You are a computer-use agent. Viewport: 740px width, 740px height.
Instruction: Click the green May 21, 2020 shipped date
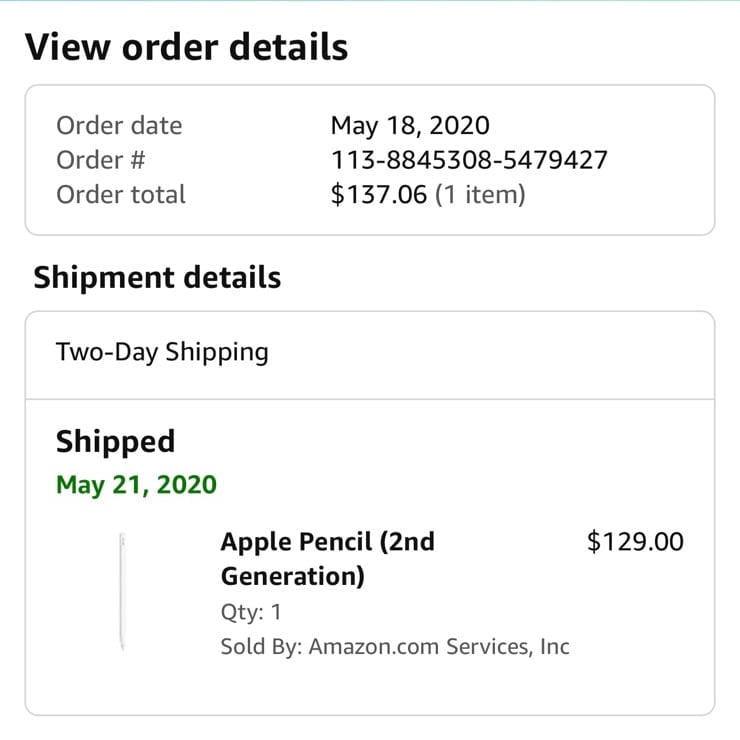pos(136,485)
